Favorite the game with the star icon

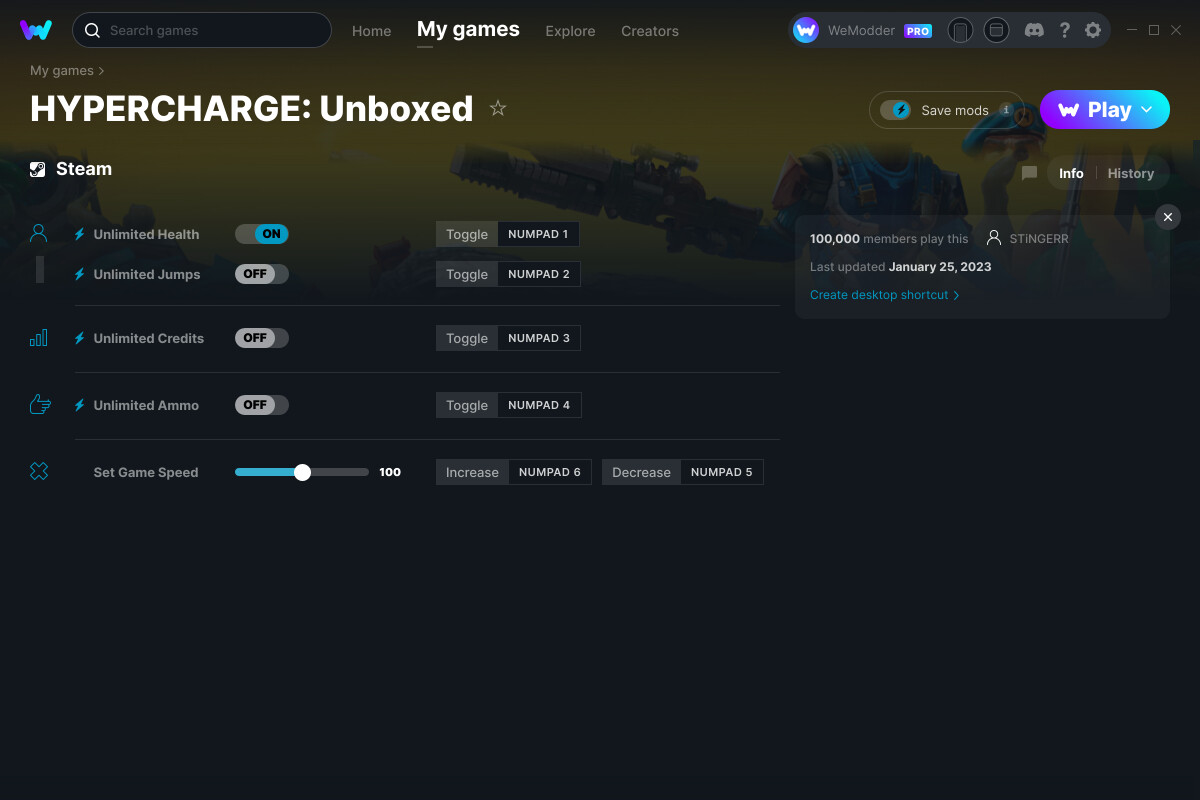[498, 108]
